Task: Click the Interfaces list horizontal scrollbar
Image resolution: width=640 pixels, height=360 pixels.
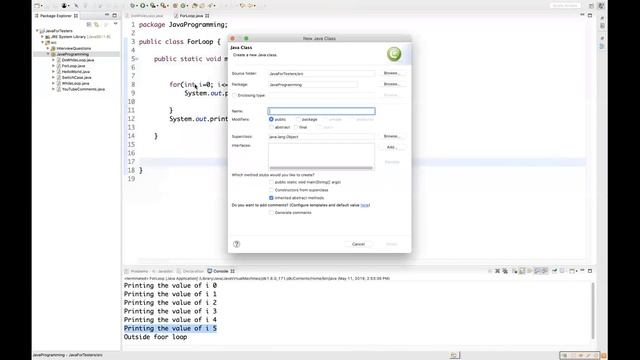Action: coord(321,168)
